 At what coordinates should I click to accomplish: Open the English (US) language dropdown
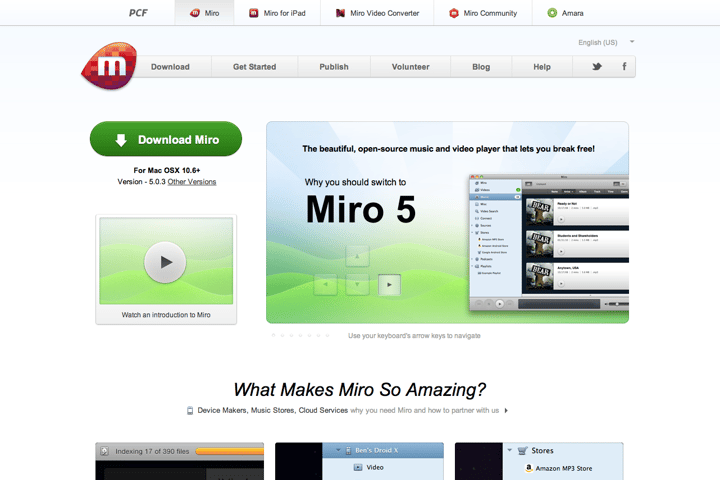[x=606, y=42]
